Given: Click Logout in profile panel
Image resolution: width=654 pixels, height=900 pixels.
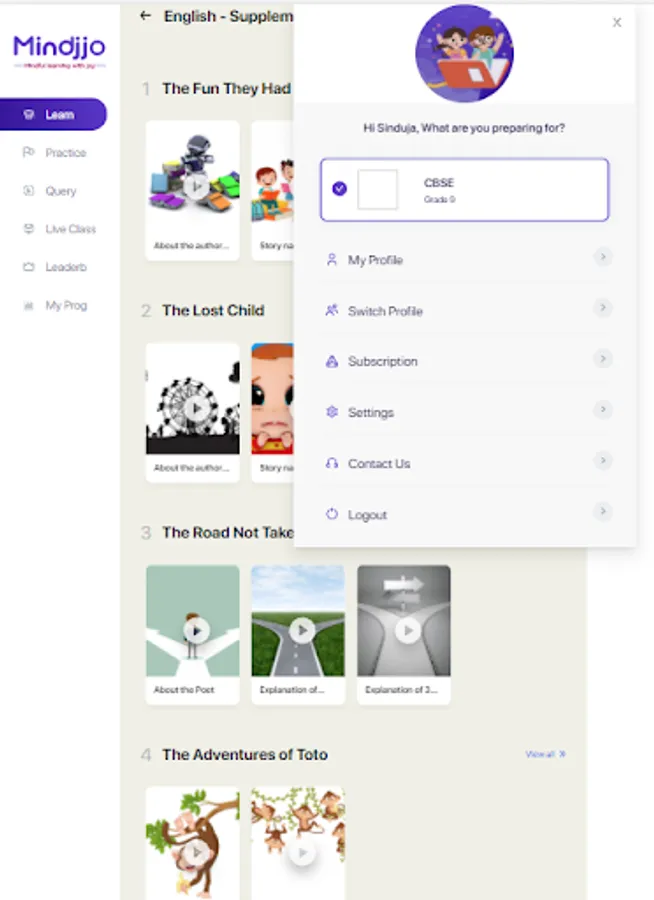Looking at the screenshot, I should click(x=367, y=514).
